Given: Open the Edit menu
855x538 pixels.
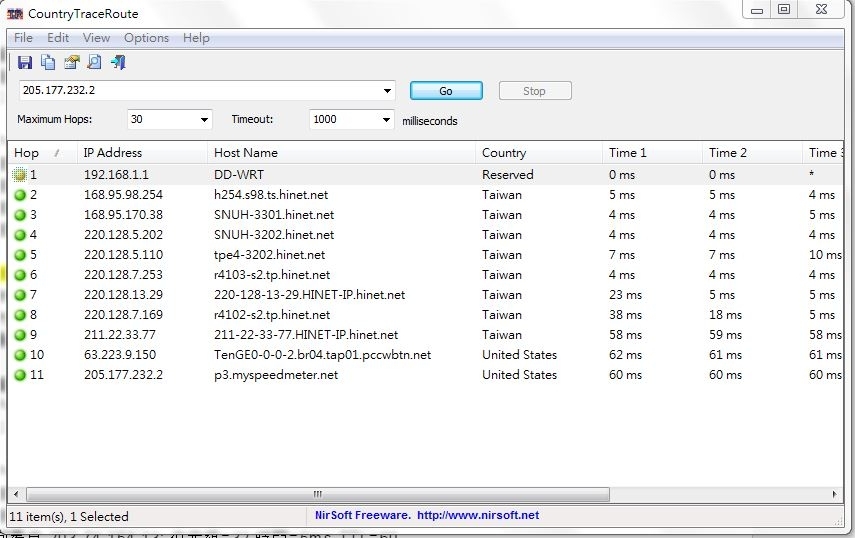Looking at the screenshot, I should pyautogui.click(x=58, y=38).
